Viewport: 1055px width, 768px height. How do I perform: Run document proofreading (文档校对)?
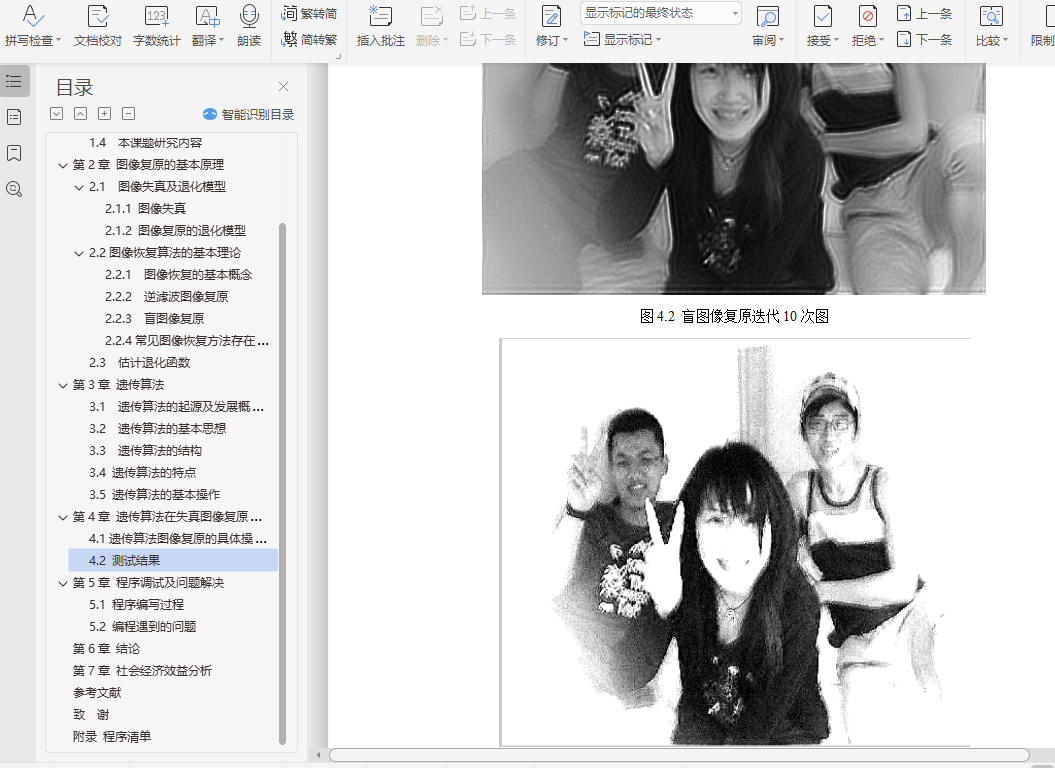(x=97, y=18)
